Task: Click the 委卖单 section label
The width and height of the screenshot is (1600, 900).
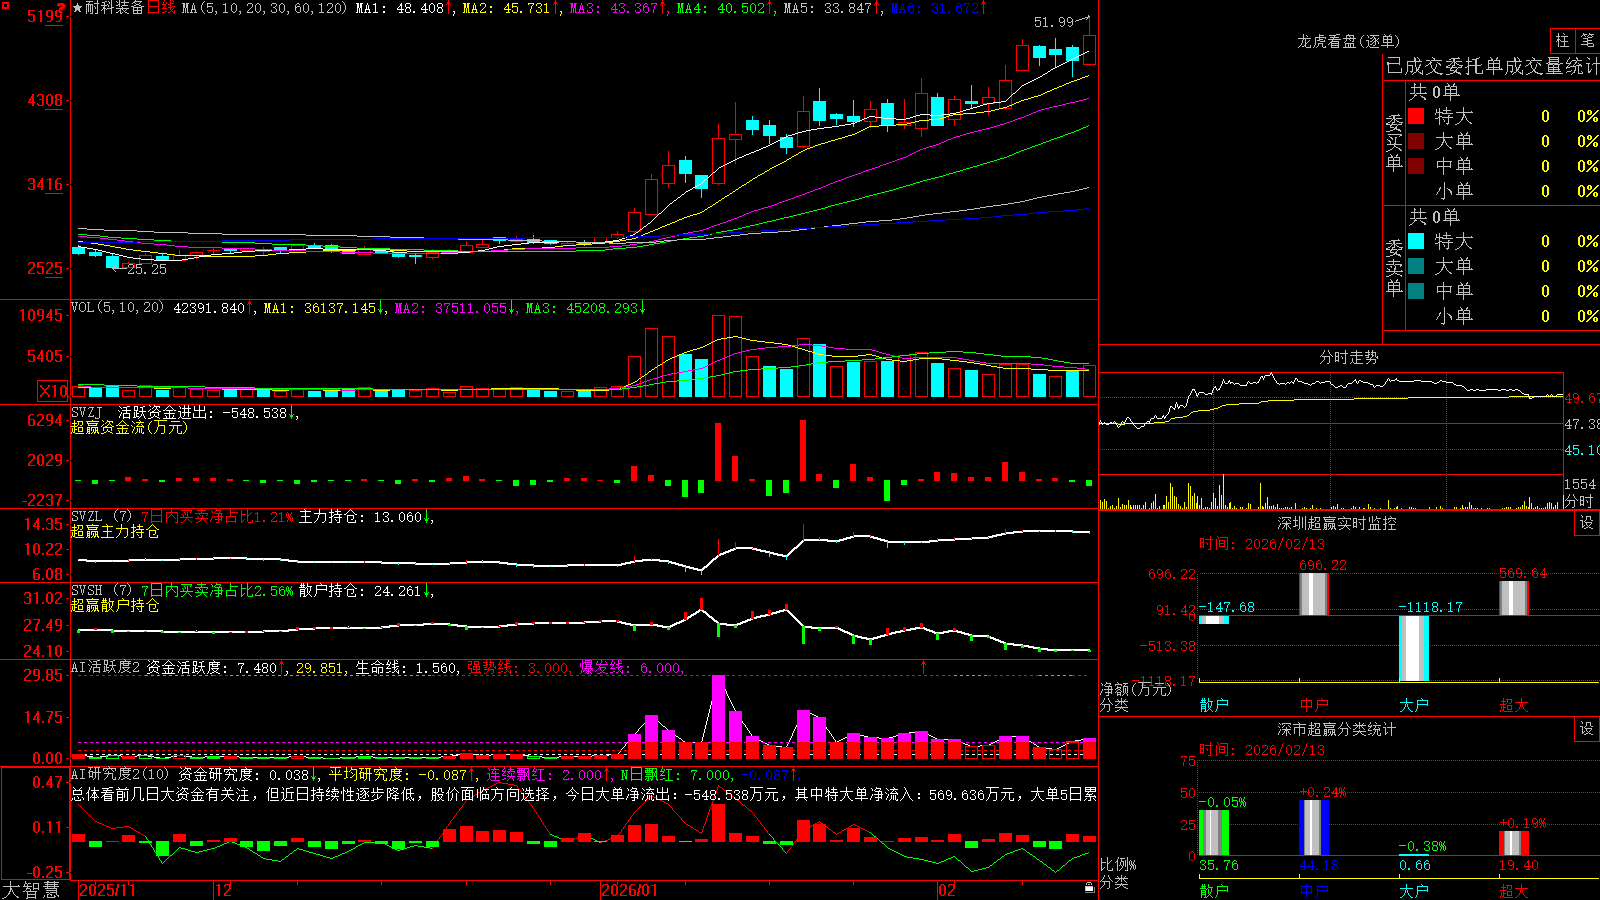Action: coord(1394,267)
